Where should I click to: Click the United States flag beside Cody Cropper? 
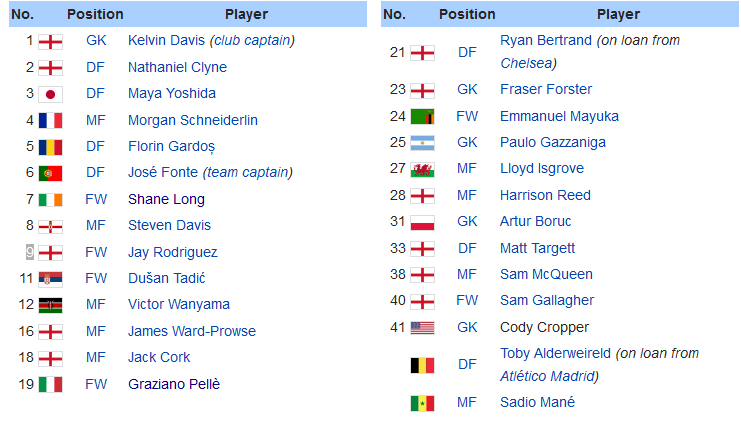click(x=422, y=328)
